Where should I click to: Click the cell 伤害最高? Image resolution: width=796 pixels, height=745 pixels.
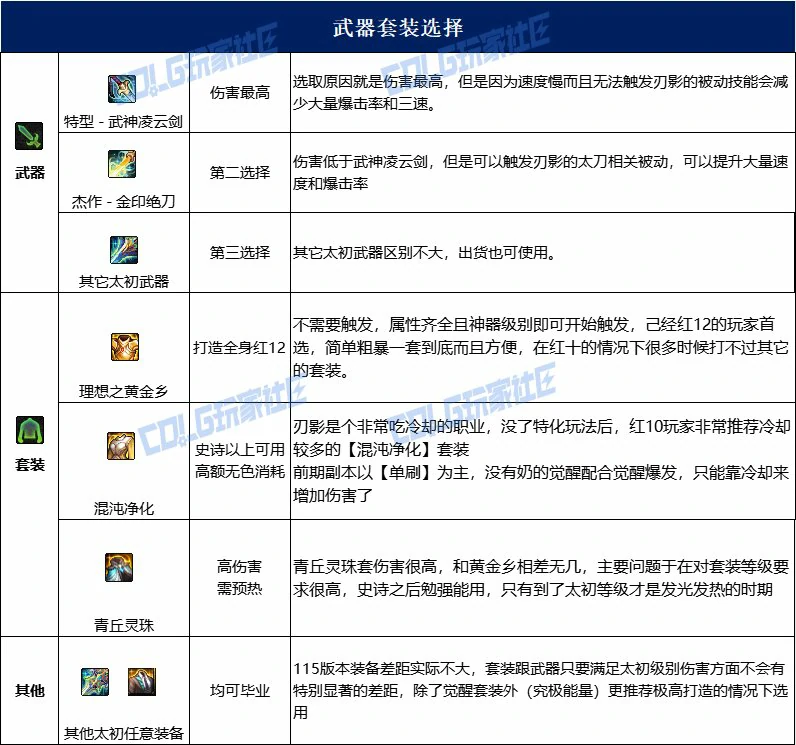click(240, 93)
